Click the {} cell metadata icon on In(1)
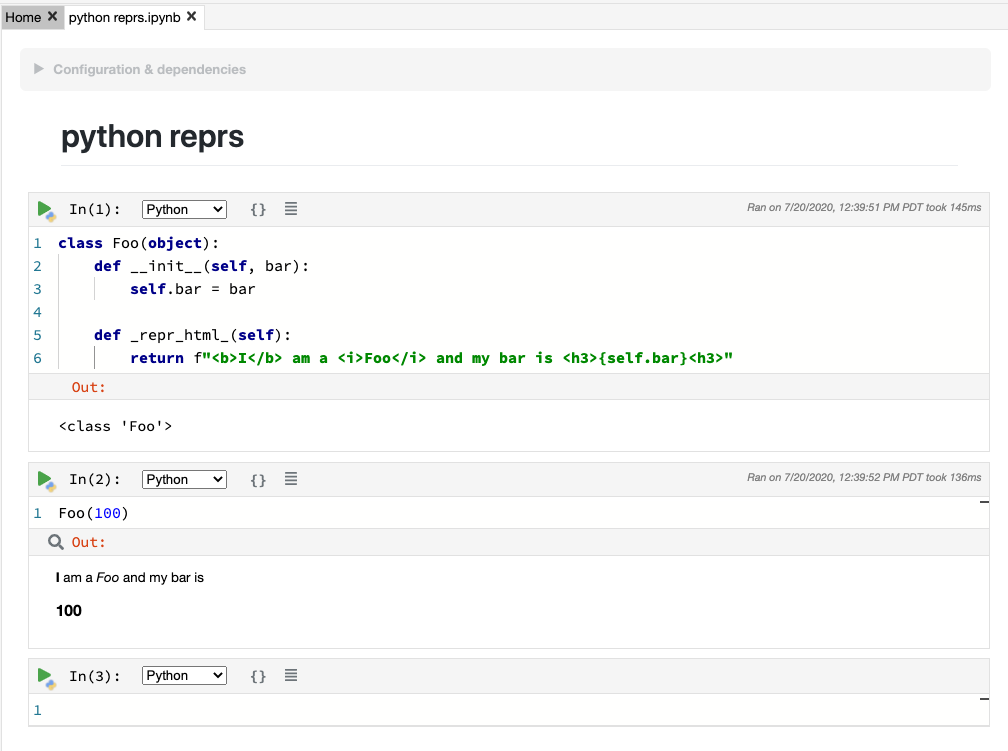 258,209
